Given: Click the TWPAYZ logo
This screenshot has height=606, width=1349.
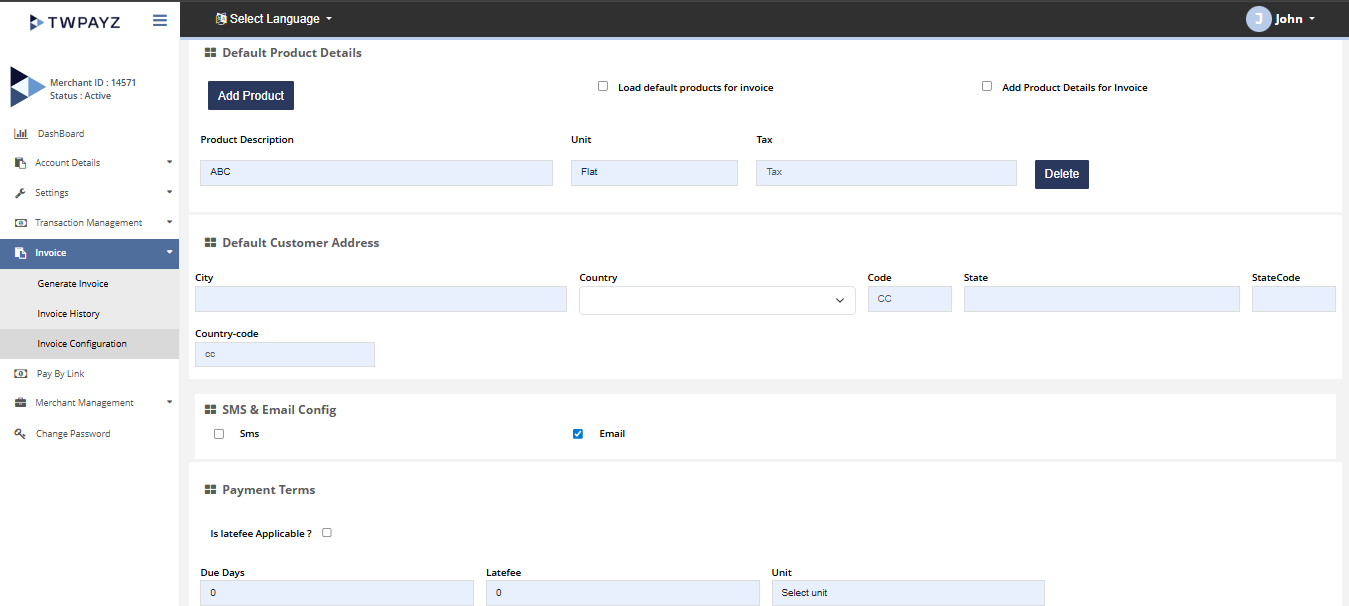Looking at the screenshot, I should click(x=75, y=21).
